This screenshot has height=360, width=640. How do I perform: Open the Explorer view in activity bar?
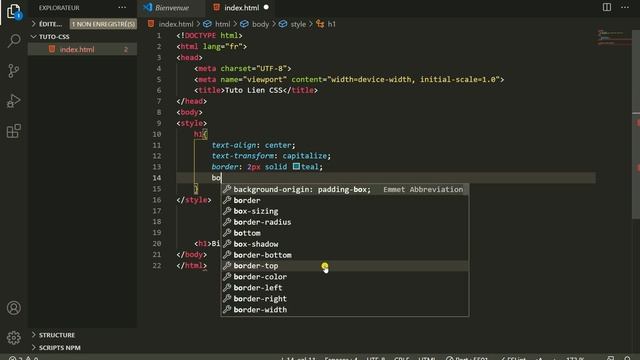pyautogui.click(x=13, y=11)
